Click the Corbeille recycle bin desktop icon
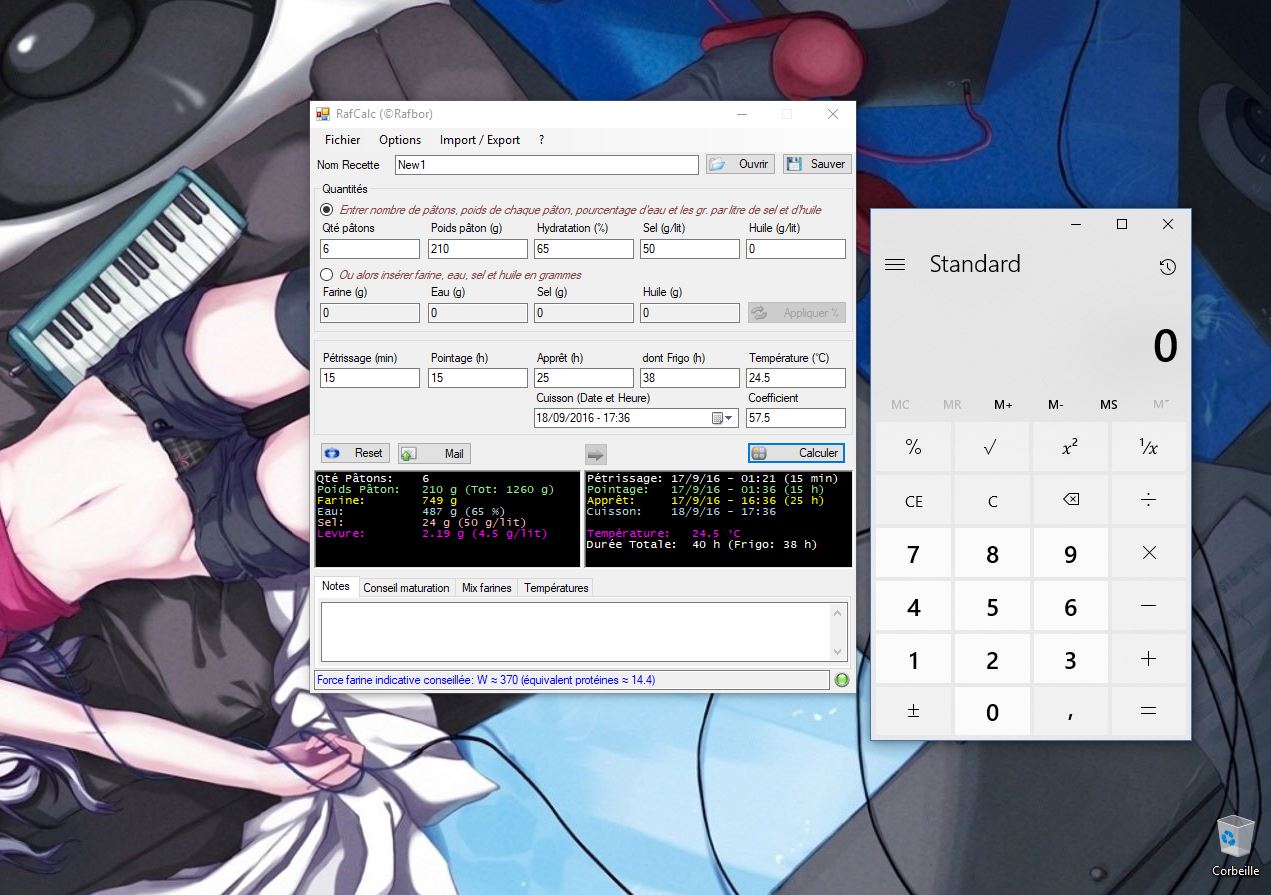 [1235, 846]
